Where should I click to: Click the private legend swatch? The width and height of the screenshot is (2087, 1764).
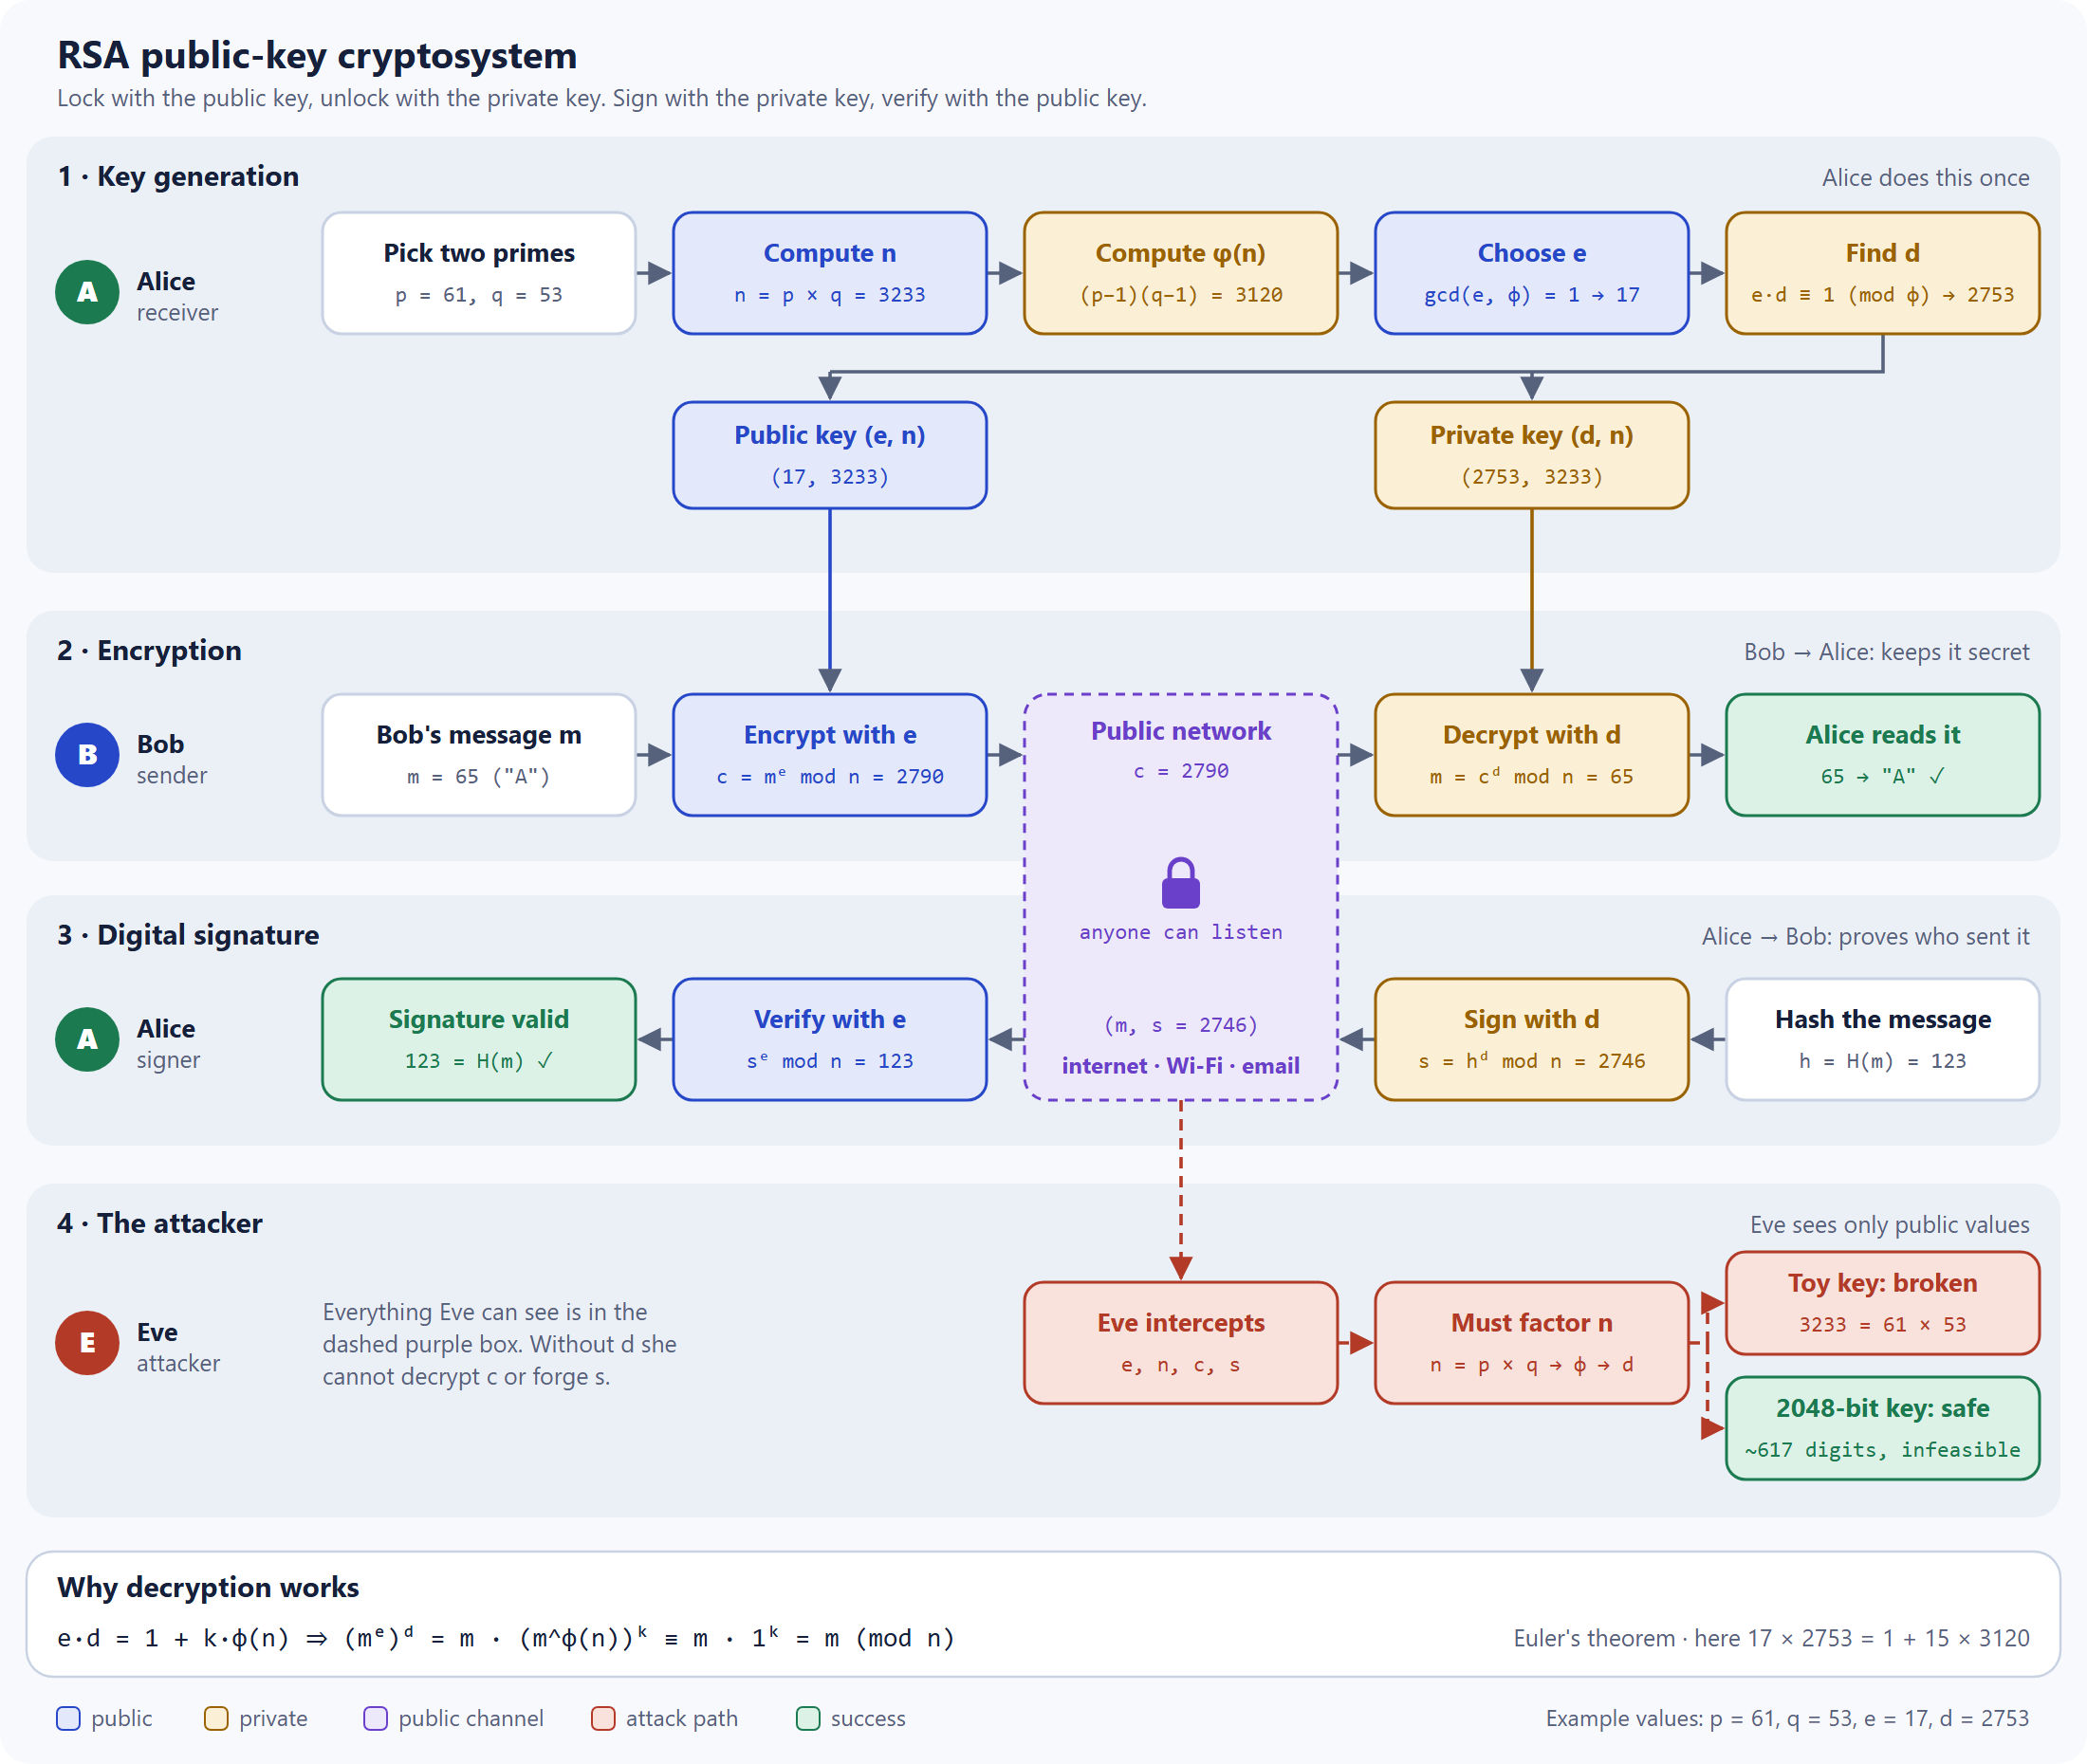click(x=216, y=1718)
